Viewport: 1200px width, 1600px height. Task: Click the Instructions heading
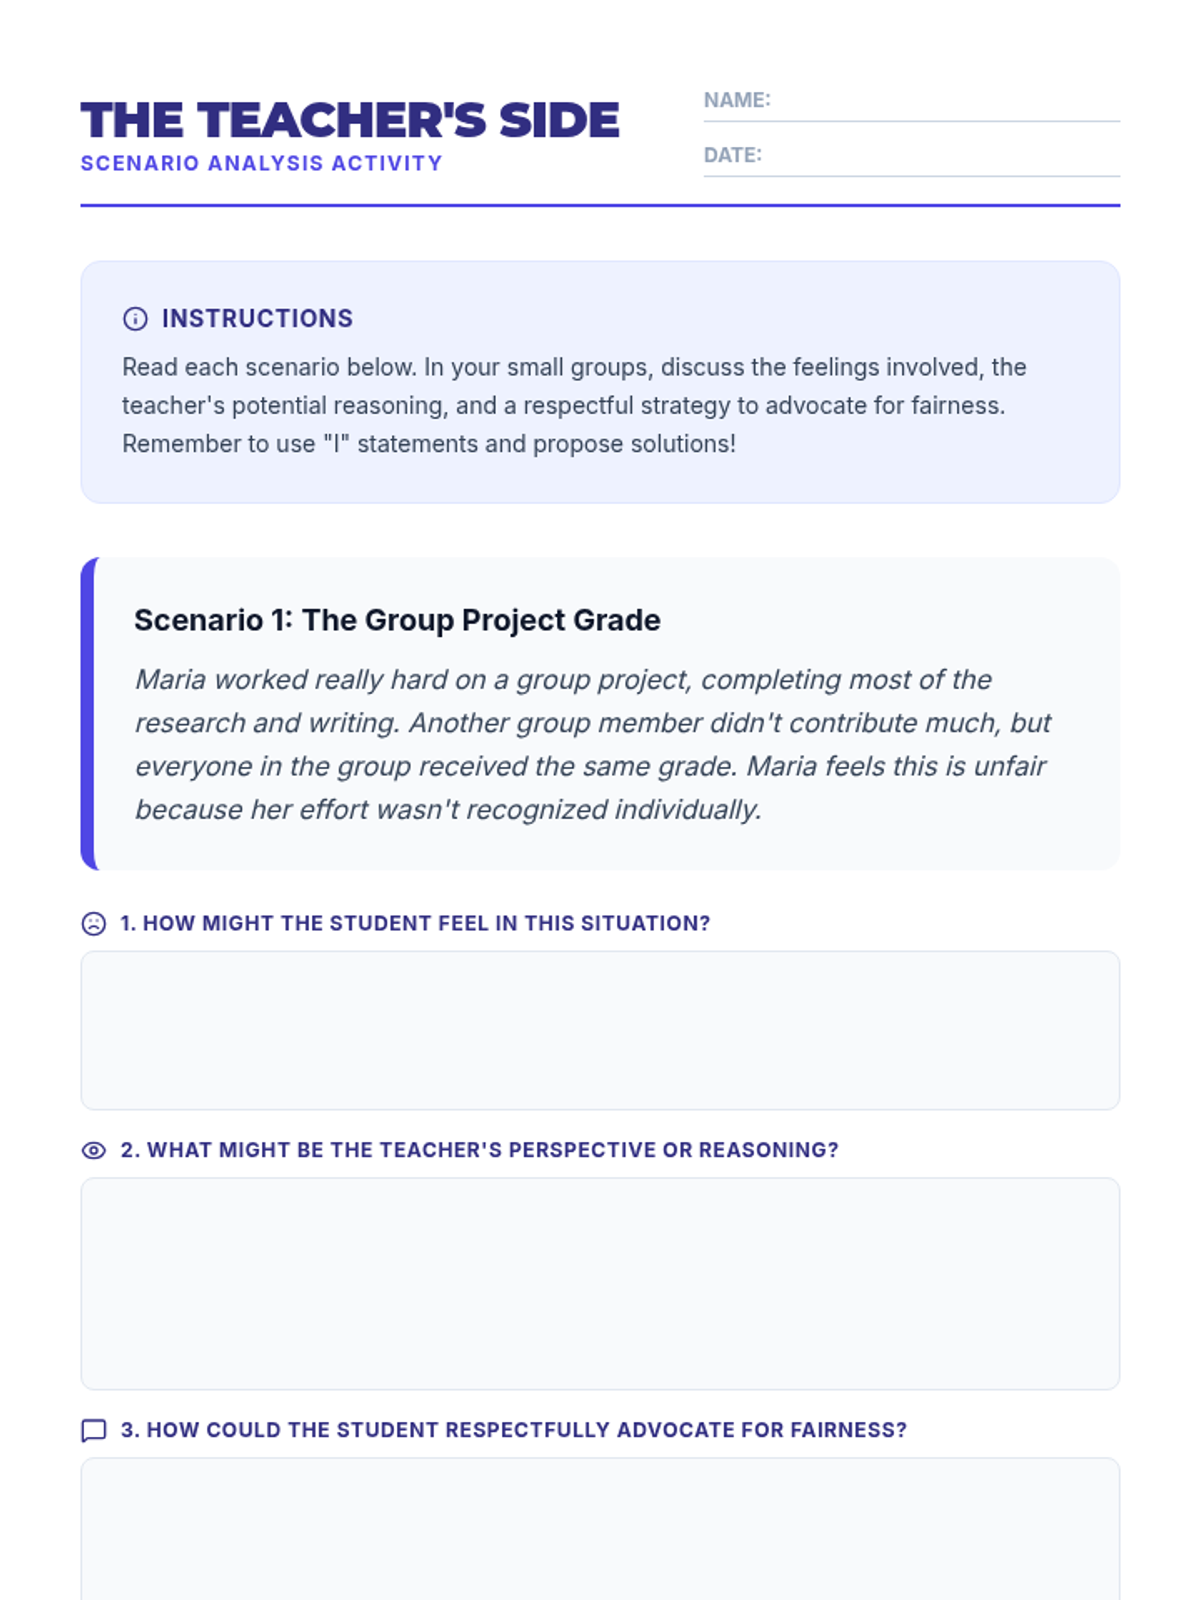coord(257,319)
